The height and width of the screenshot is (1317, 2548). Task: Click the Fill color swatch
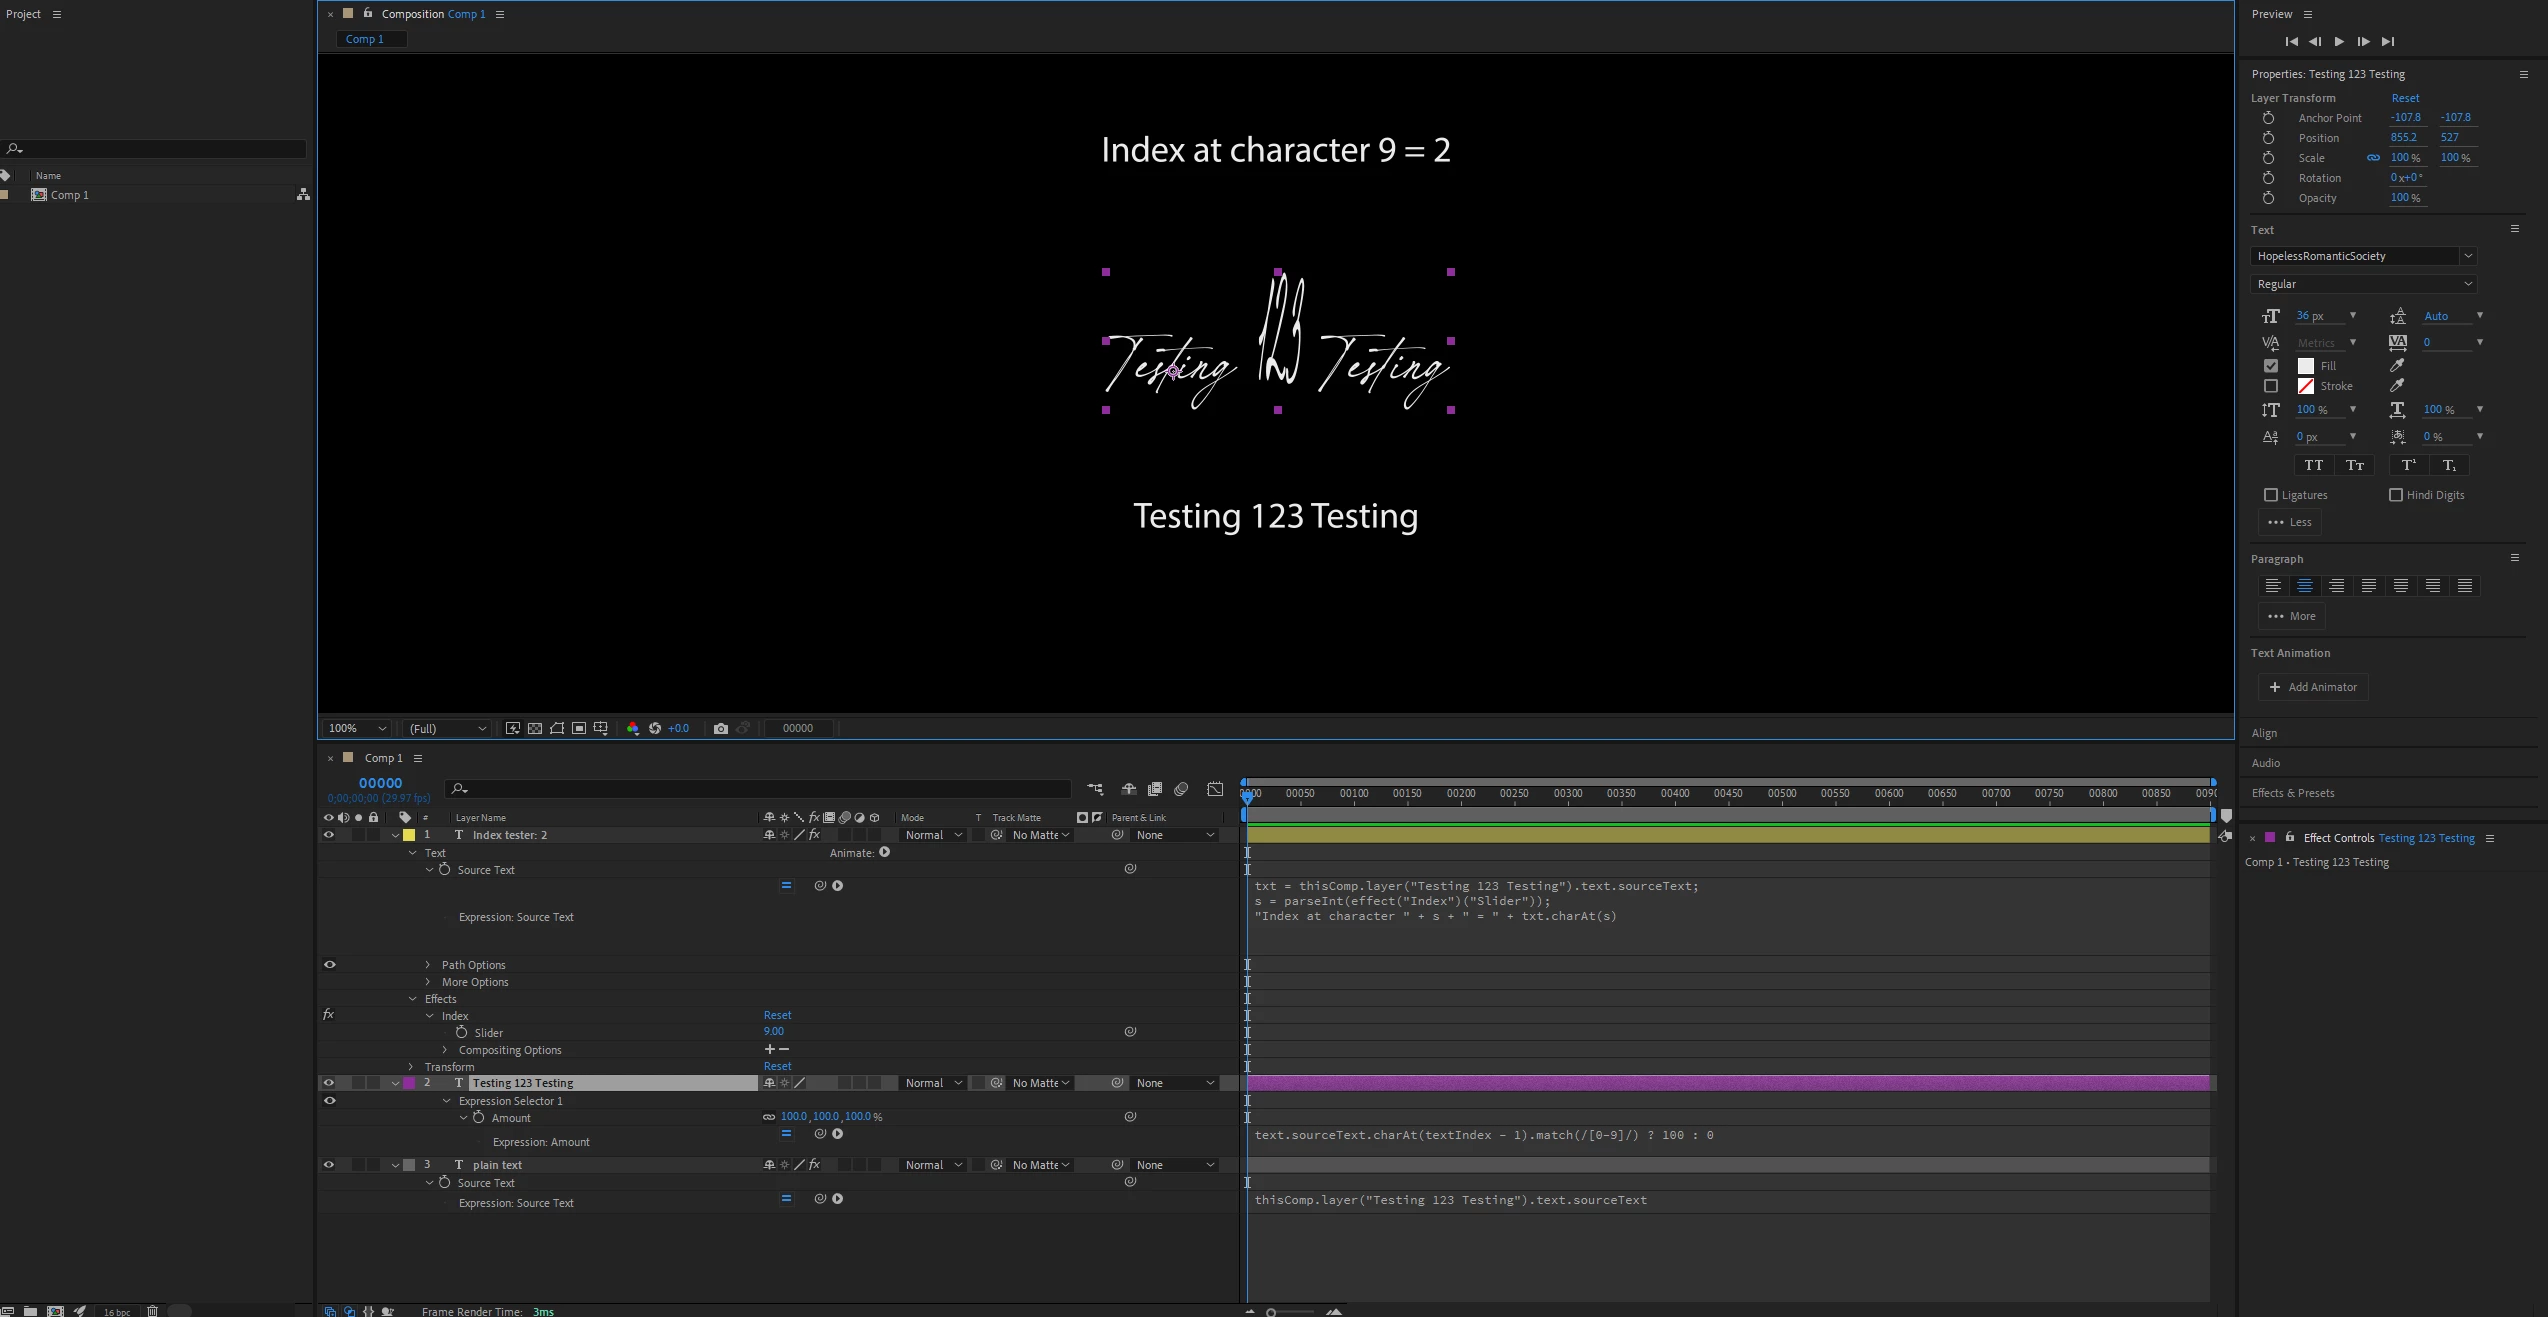coord(2305,366)
